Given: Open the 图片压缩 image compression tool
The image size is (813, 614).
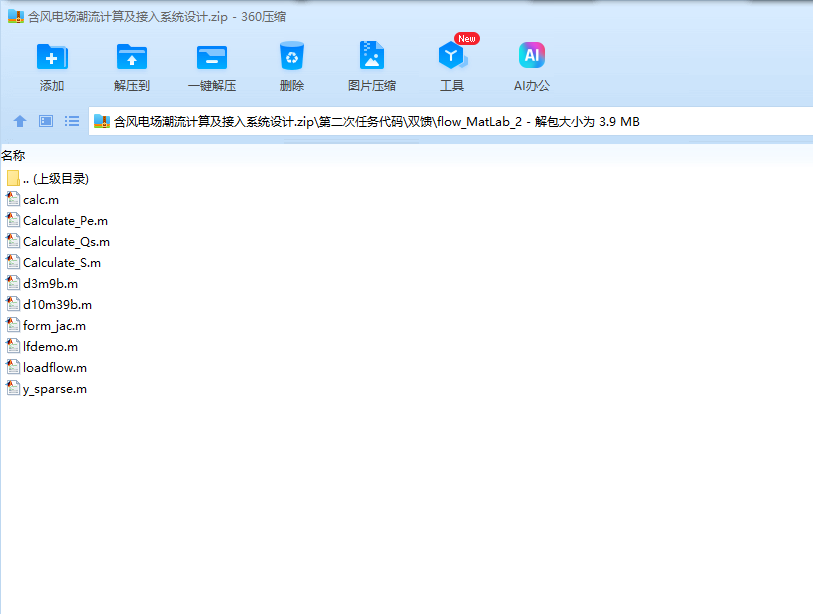Looking at the screenshot, I should pos(372,55).
